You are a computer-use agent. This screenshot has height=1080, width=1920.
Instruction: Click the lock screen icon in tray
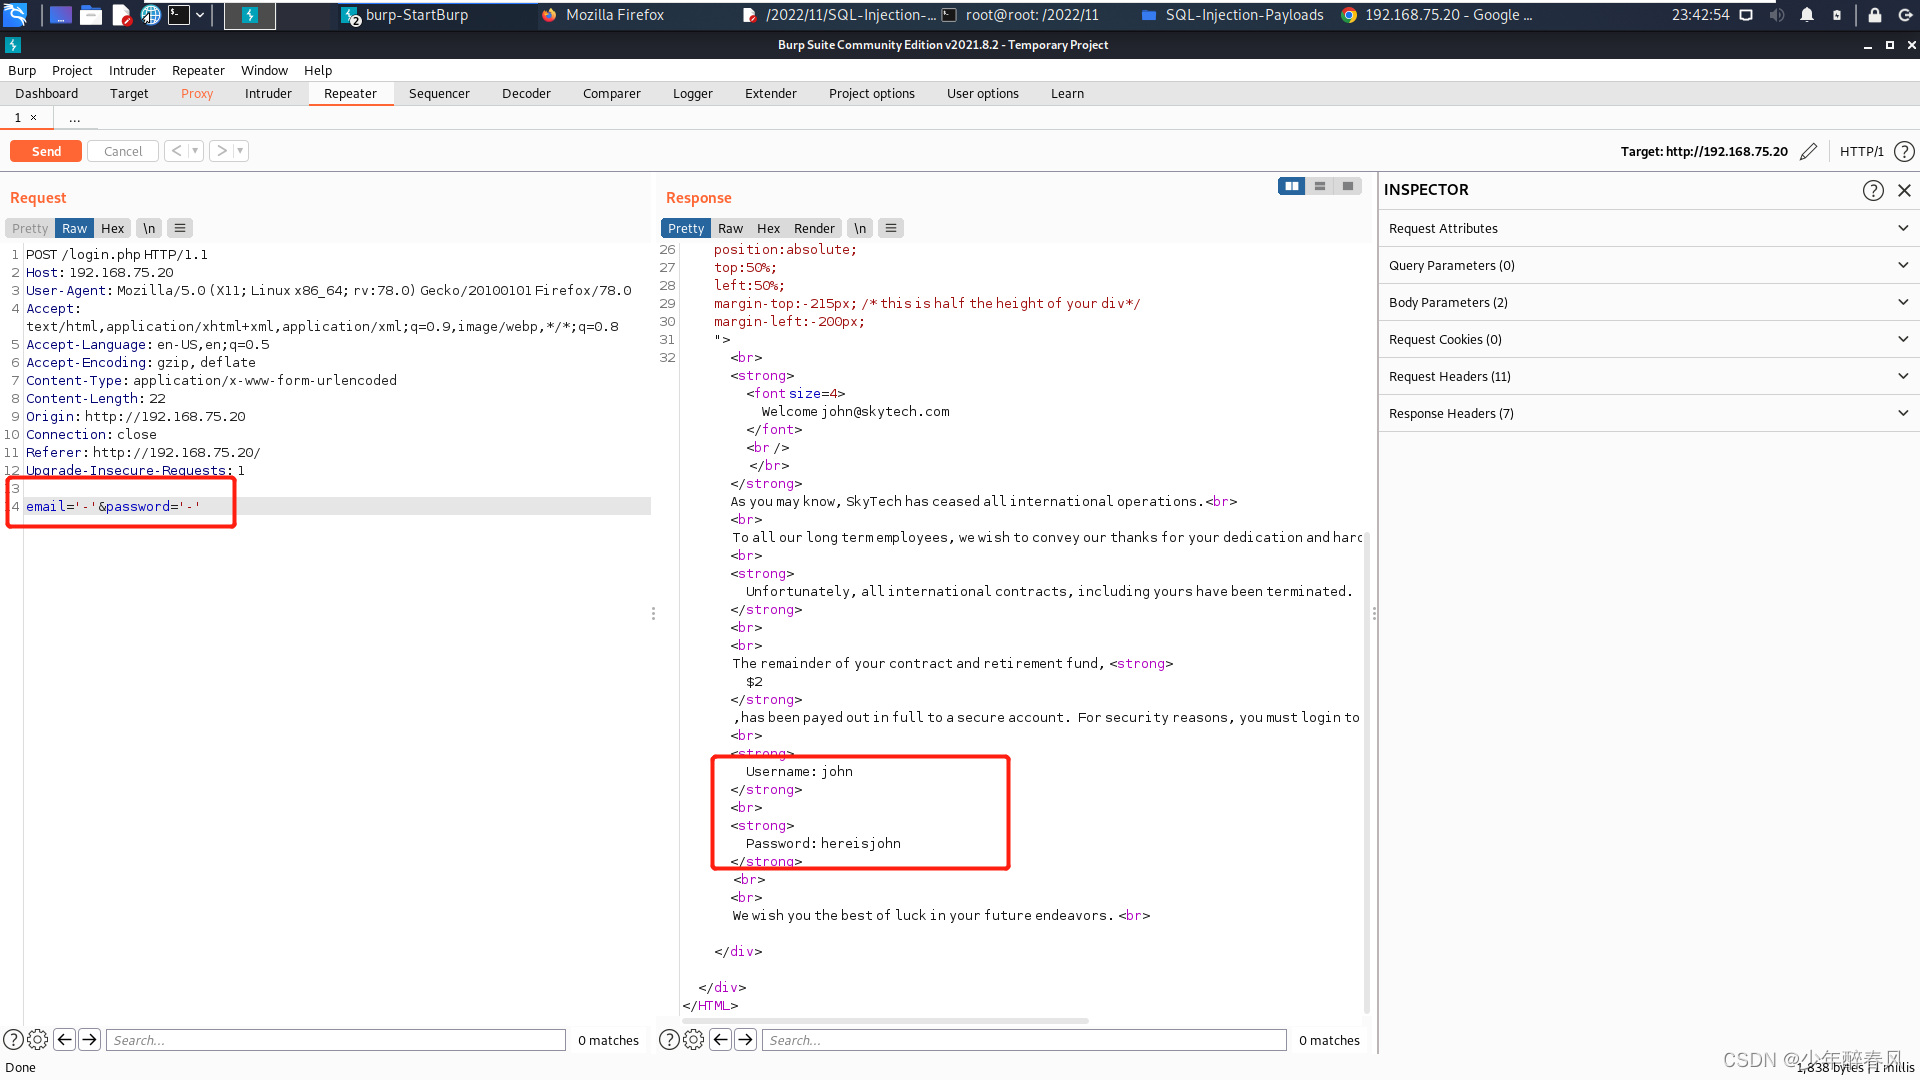pyautogui.click(x=1875, y=15)
